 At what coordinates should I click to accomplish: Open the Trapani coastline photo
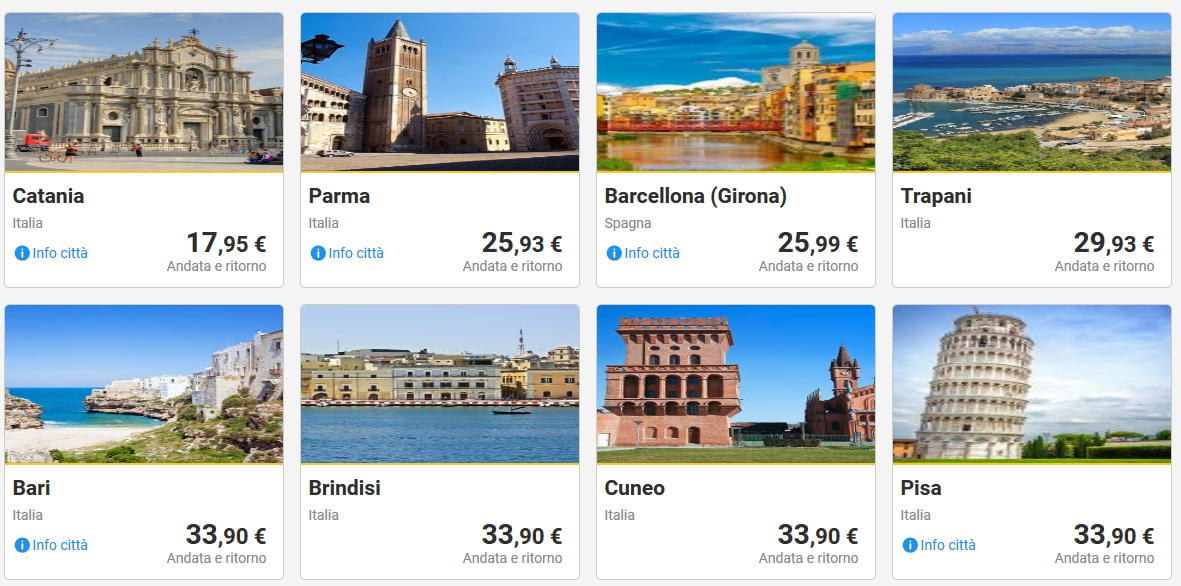point(1032,92)
